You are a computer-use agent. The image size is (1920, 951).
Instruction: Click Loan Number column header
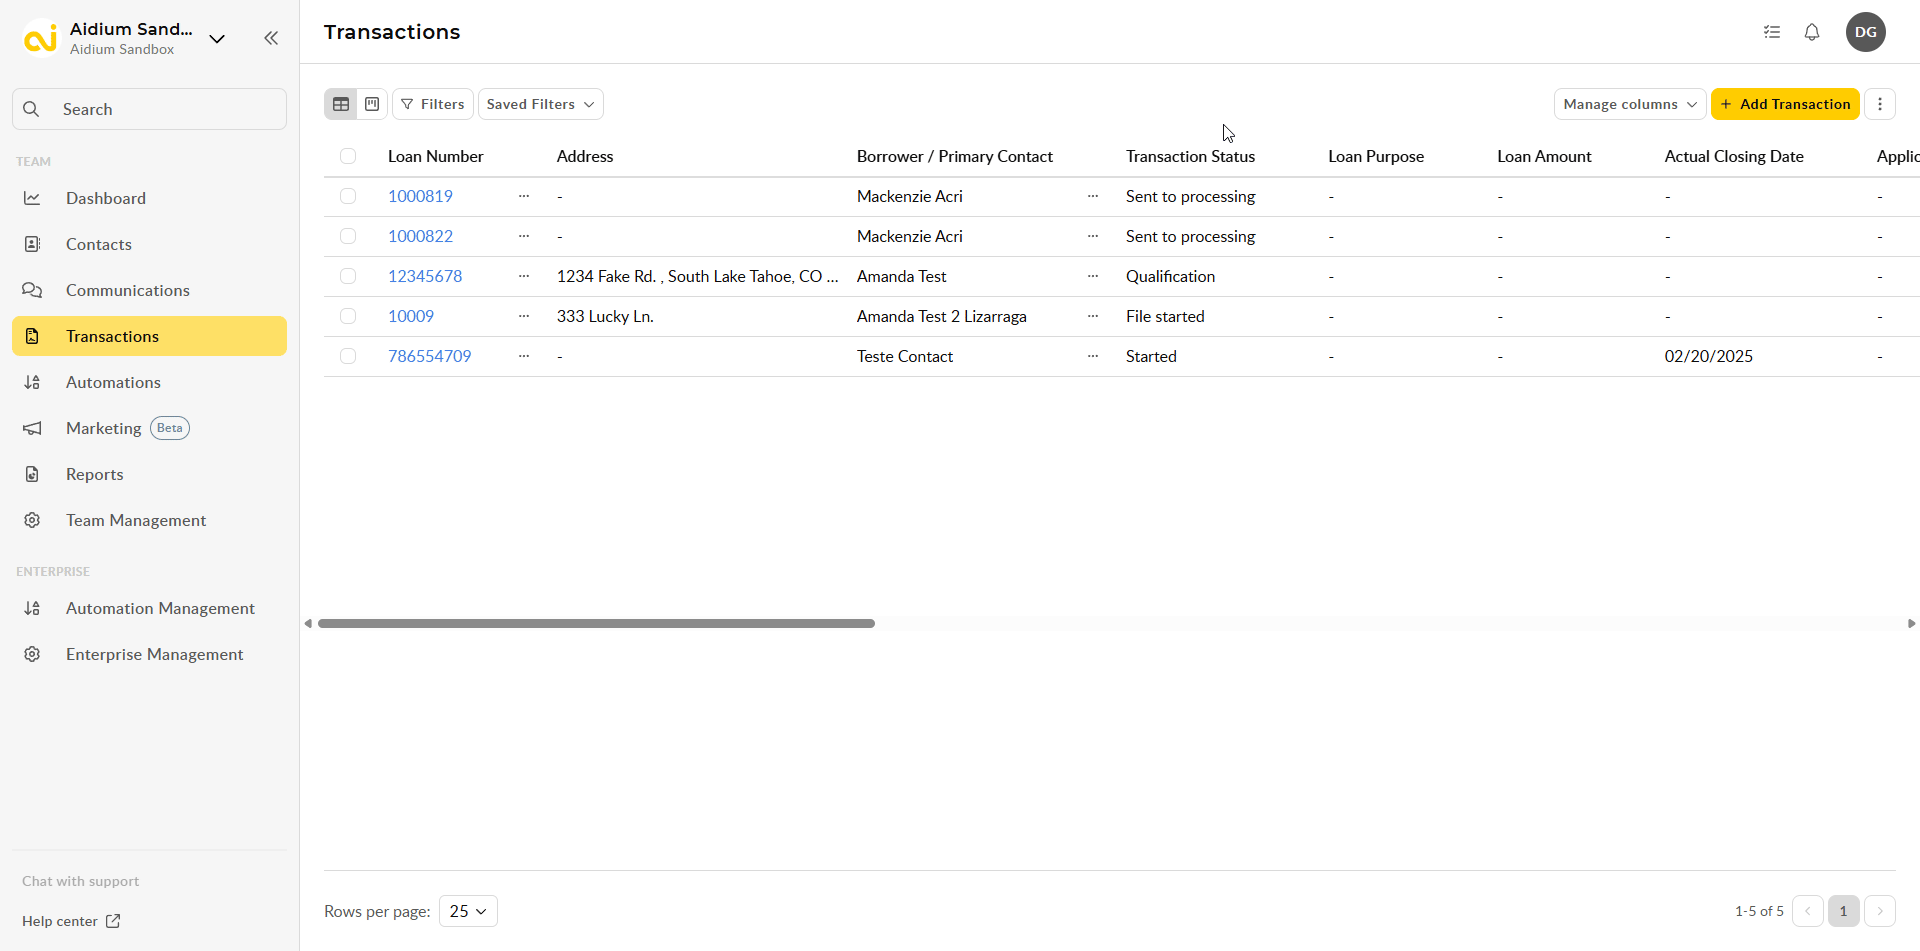pos(435,156)
